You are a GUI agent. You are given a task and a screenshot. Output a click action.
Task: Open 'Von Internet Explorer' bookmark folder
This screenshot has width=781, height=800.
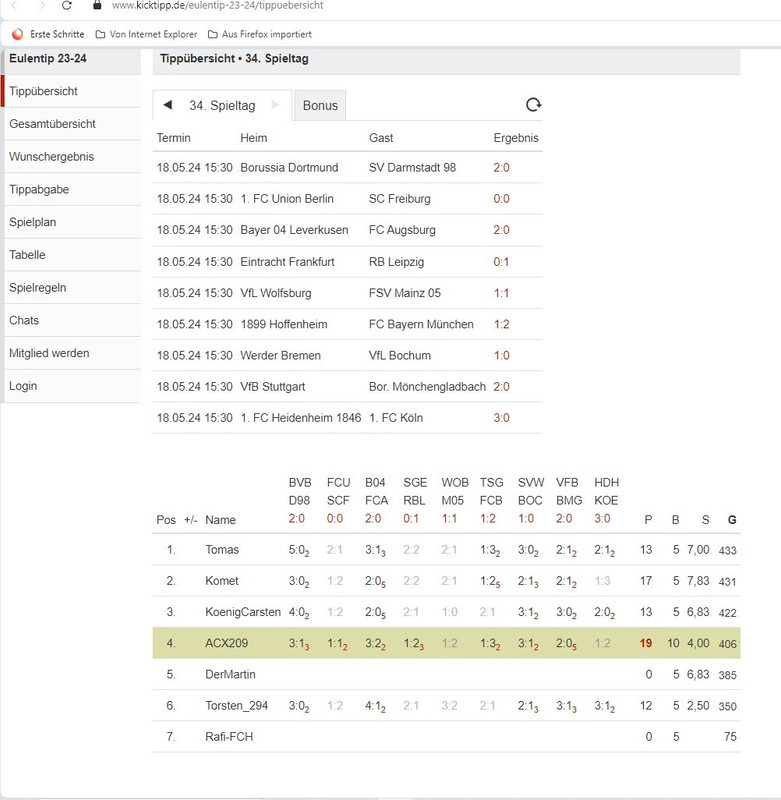pos(146,34)
